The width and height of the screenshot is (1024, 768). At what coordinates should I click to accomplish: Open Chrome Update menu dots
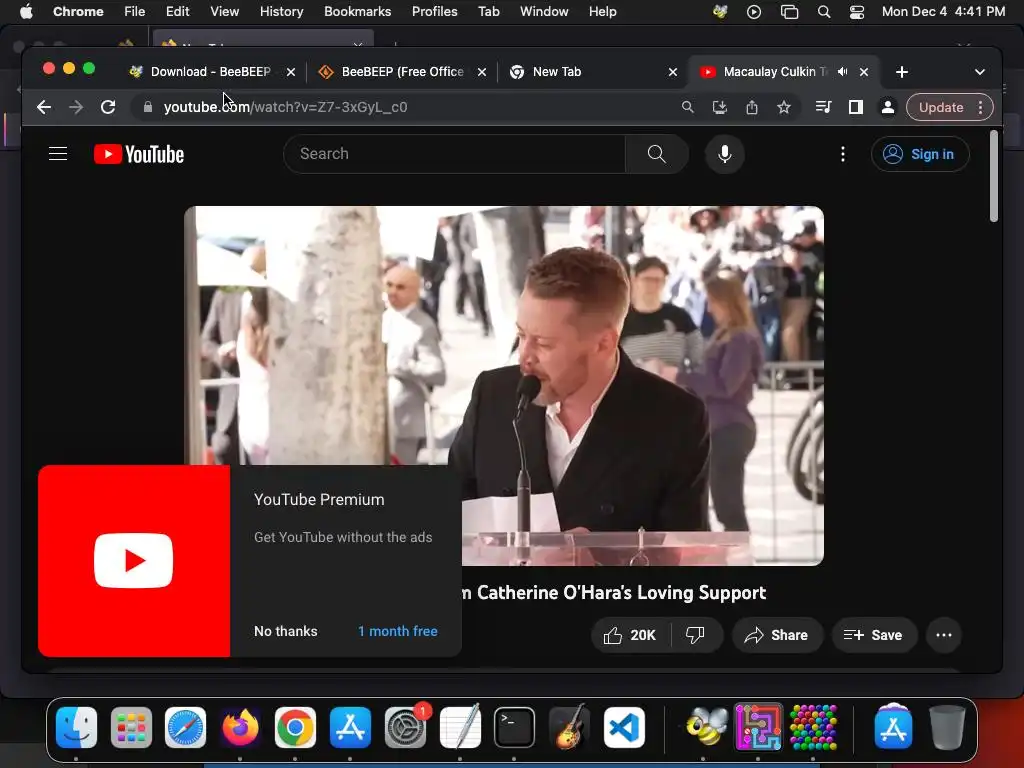pos(980,107)
